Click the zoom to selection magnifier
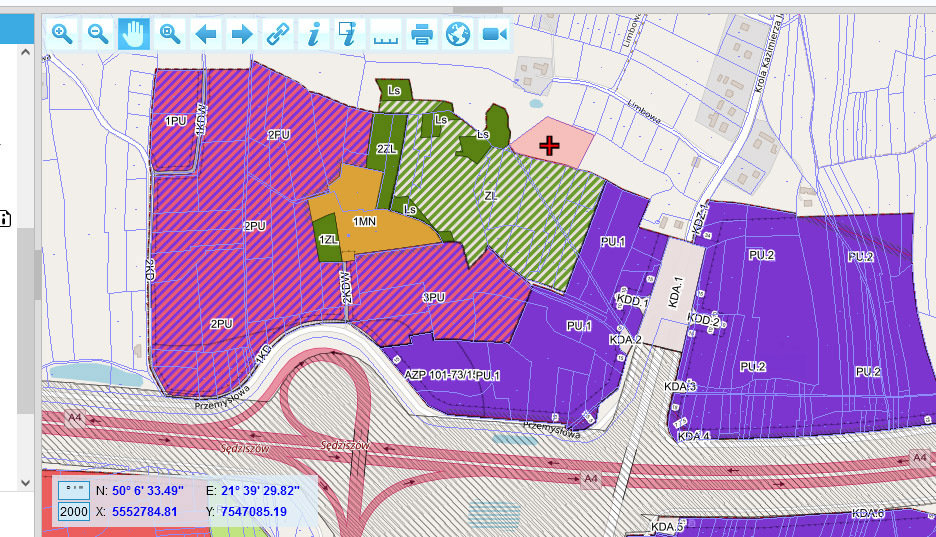The height and width of the screenshot is (537, 936). pos(170,34)
